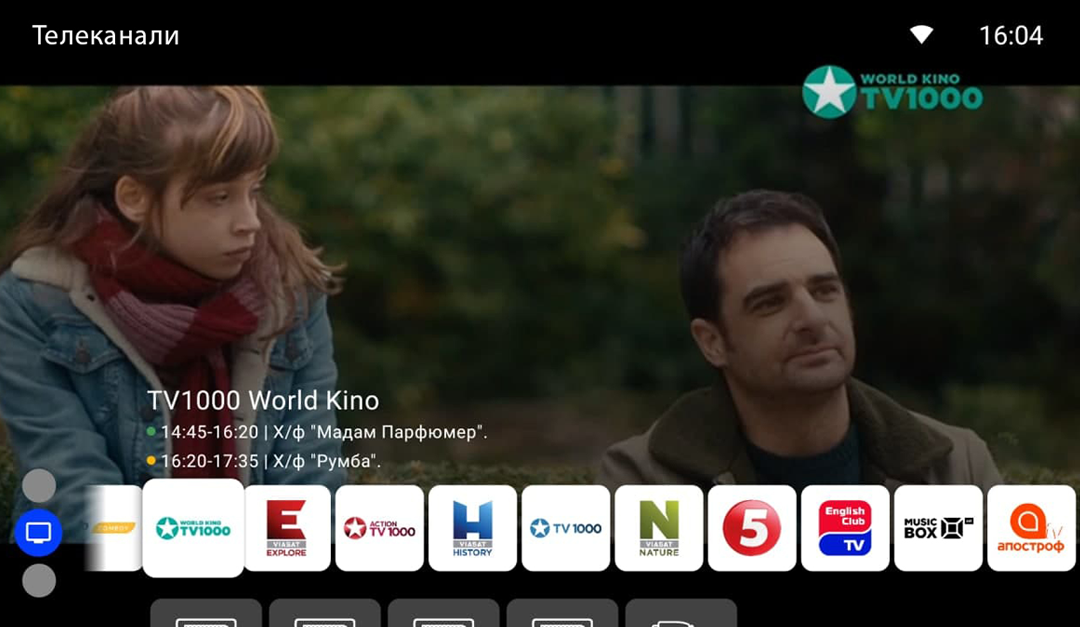The image size is (1080, 627).
Task: Select the Music Box channel
Action: click(x=938, y=528)
